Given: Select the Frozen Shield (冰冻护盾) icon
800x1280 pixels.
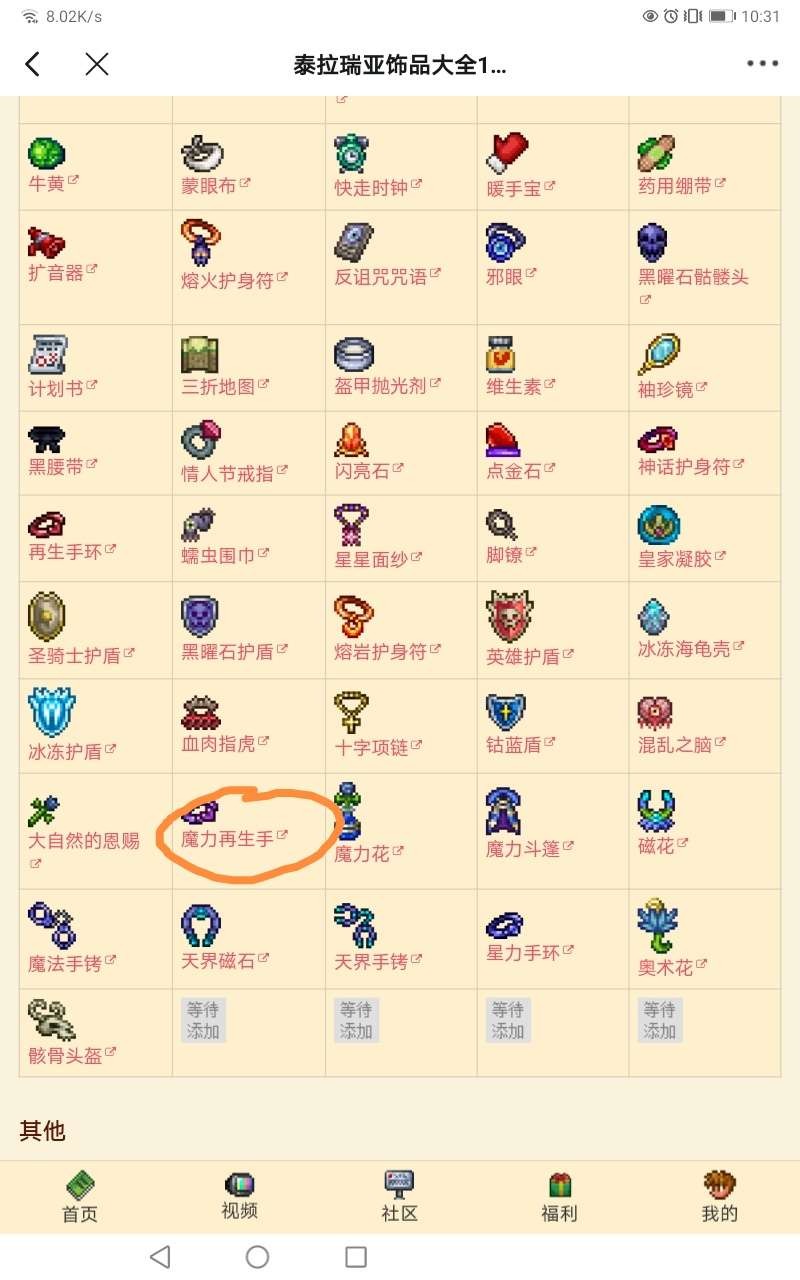Looking at the screenshot, I should pos(51,711).
